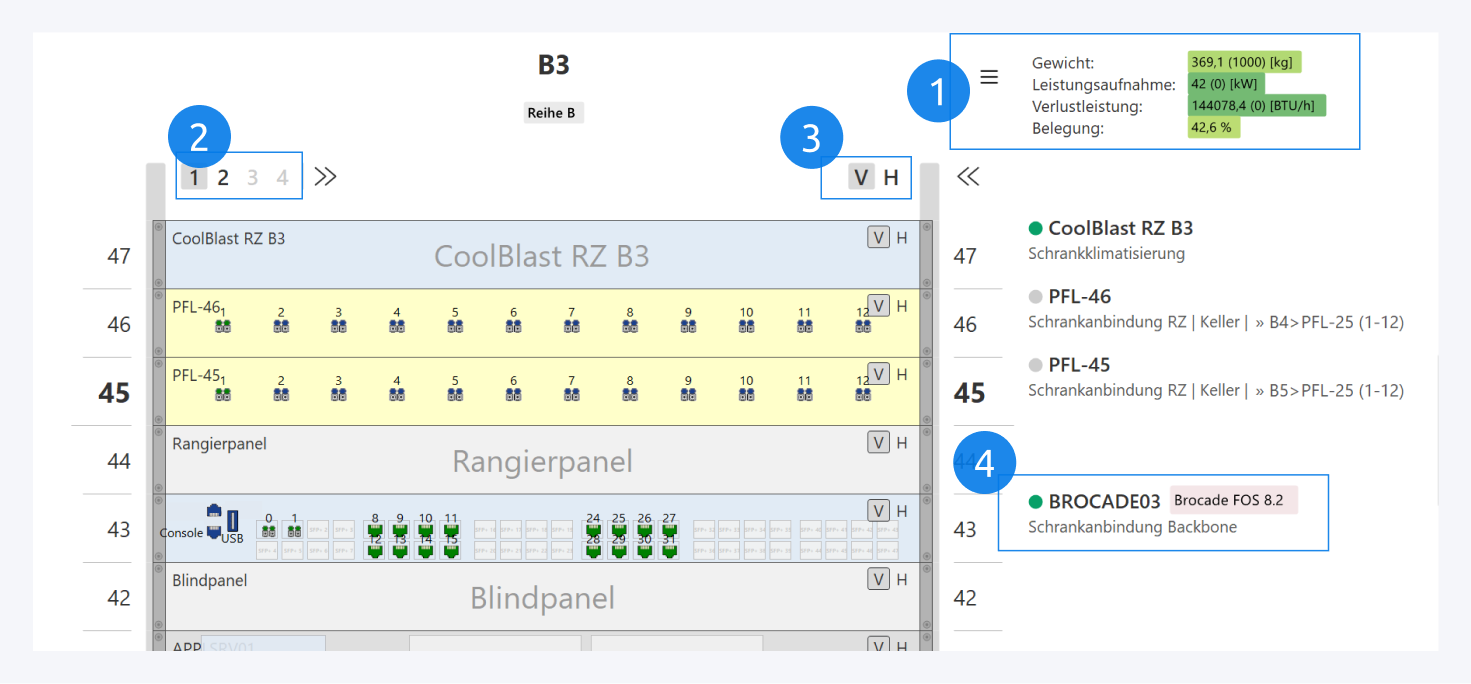Toggle the CoolBlast RZ B3 row to H
The height and width of the screenshot is (684, 1471).
(902, 238)
